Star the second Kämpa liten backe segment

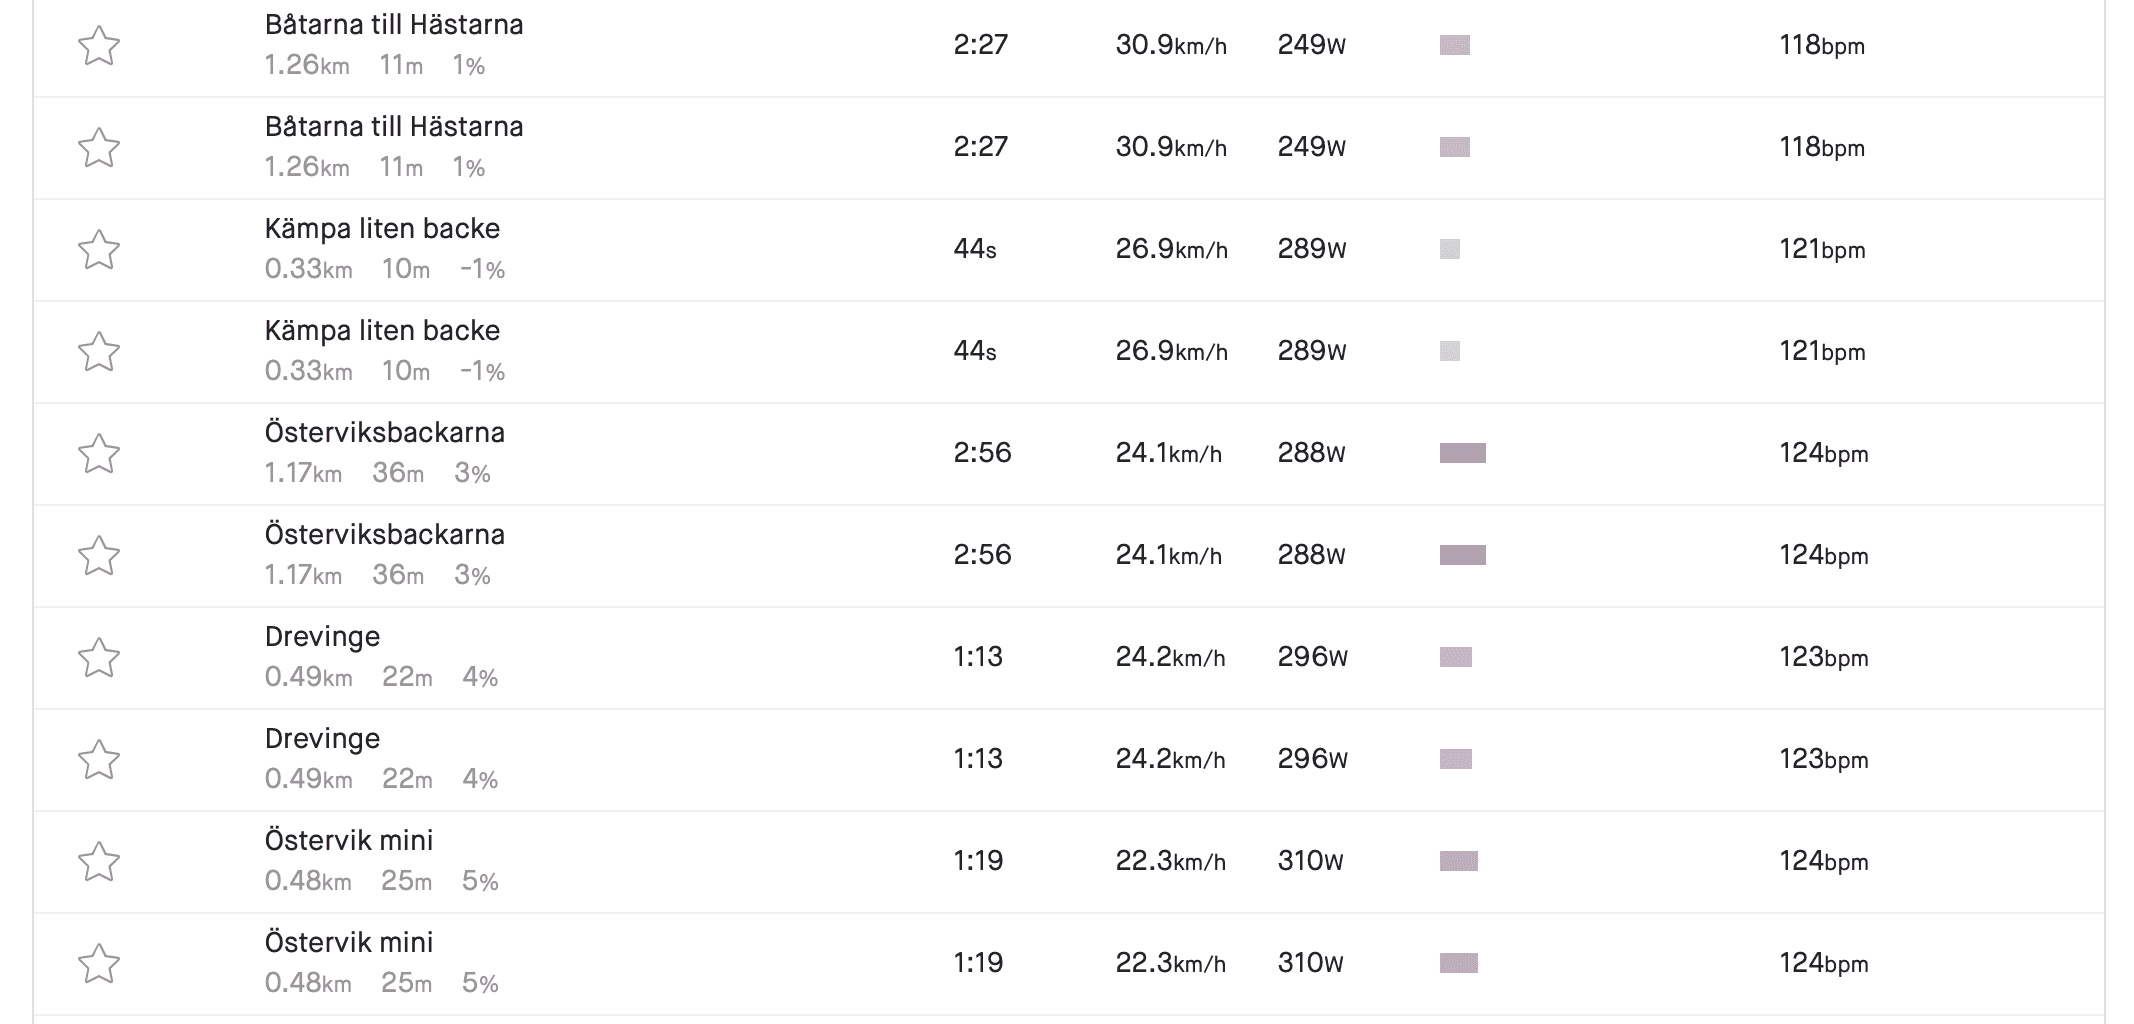99,352
